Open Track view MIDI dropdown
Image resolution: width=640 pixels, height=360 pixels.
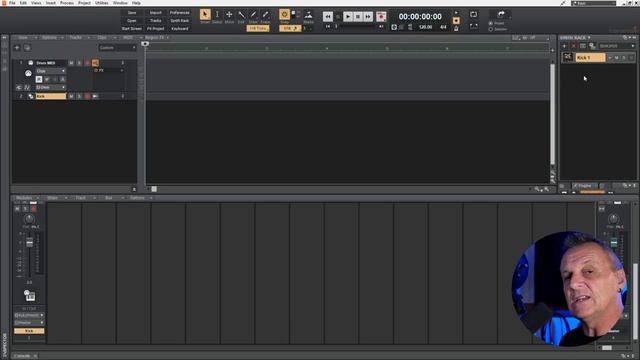coord(130,38)
